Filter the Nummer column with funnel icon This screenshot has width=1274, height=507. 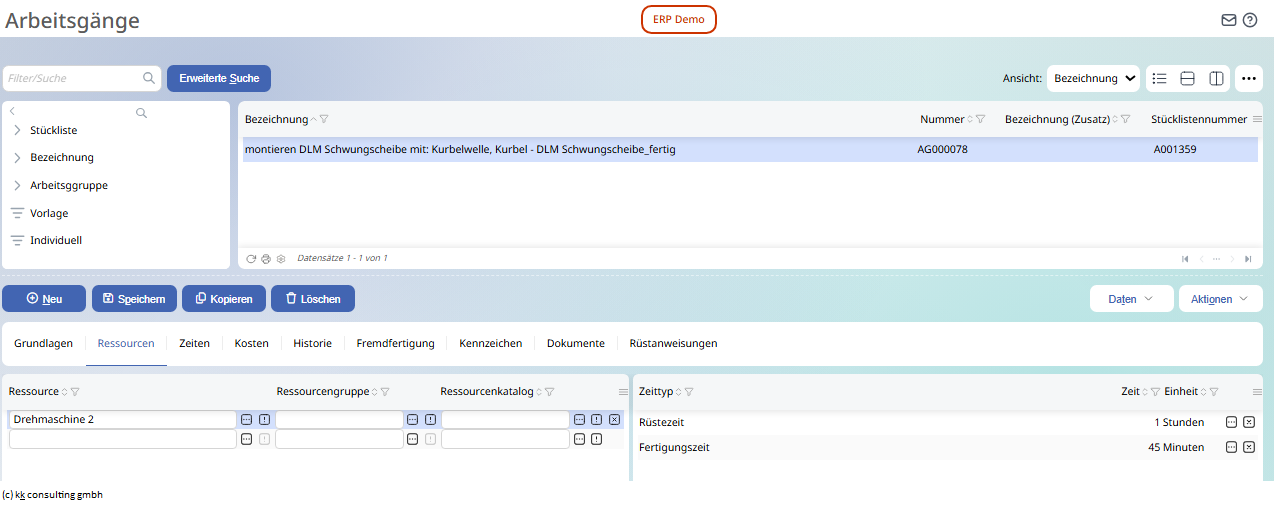coord(980,119)
